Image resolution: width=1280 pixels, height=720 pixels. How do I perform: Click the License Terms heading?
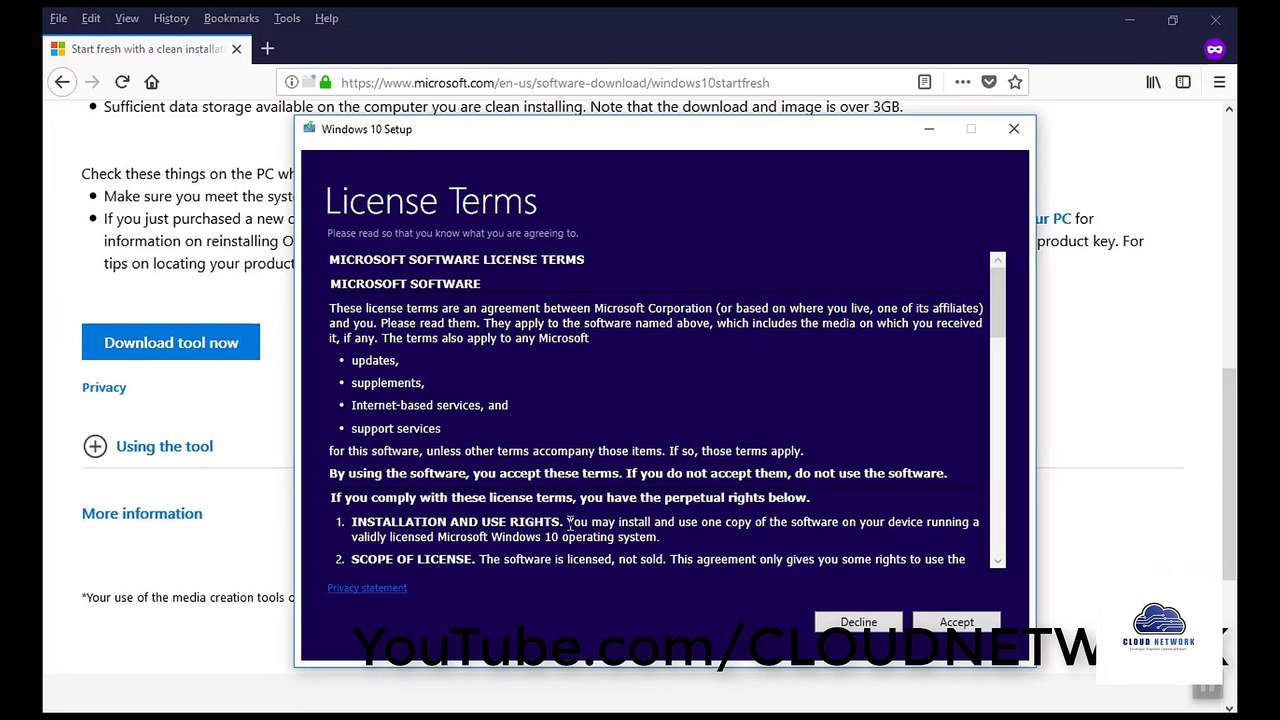431,201
